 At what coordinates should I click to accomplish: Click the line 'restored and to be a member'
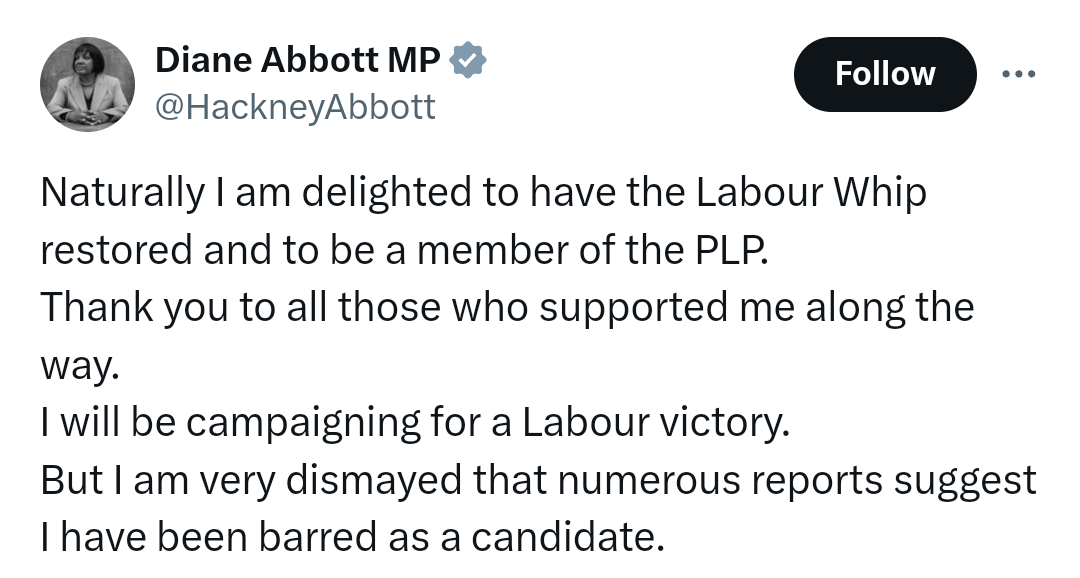(x=404, y=249)
